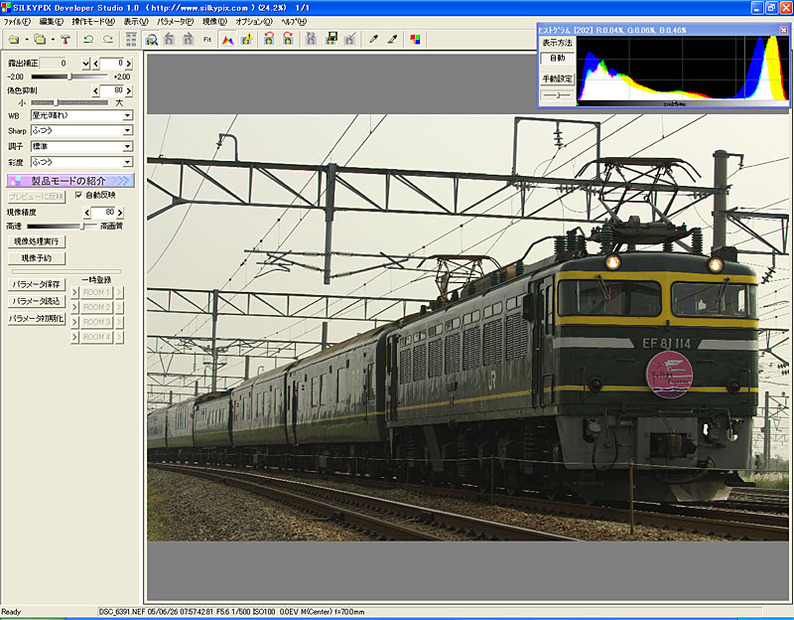794x620 pixels.
Task: Click the floppy disk save-develop icon
Action: pyautogui.click(x=332, y=40)
